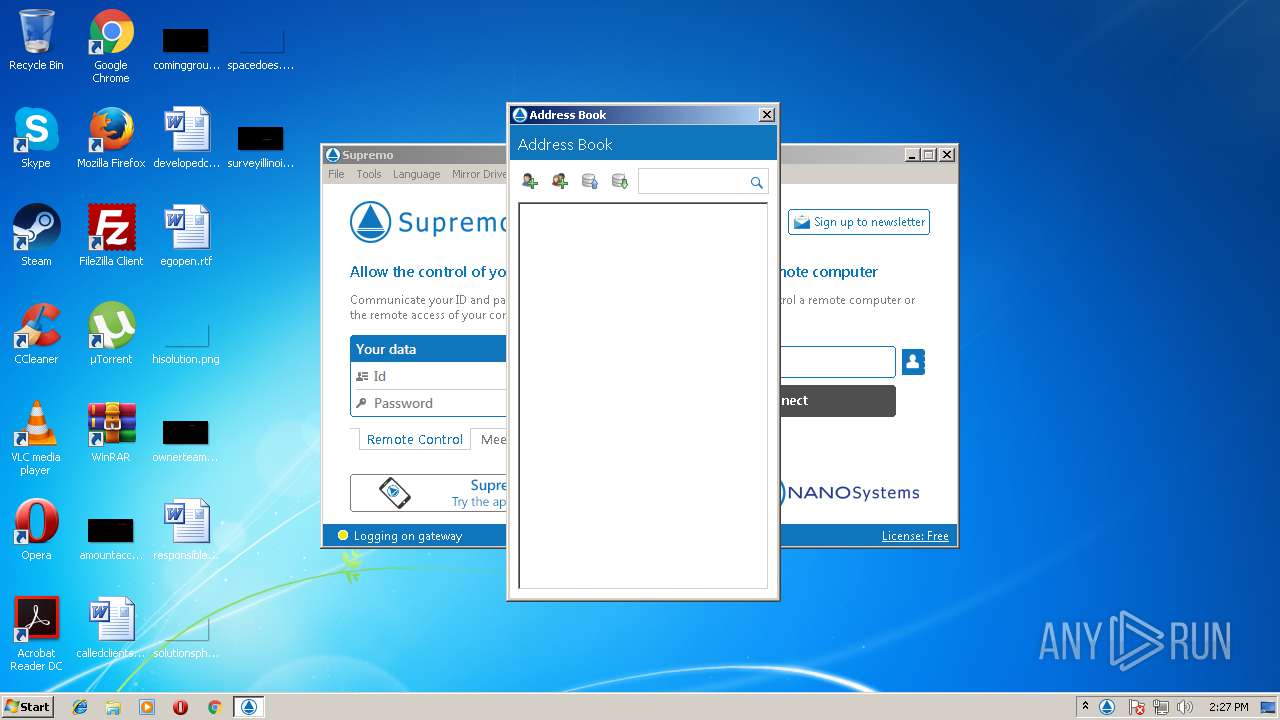Screen dimensions: 1280x720
Task: Show hidden system tray icons
Action: click(1085, 706)
